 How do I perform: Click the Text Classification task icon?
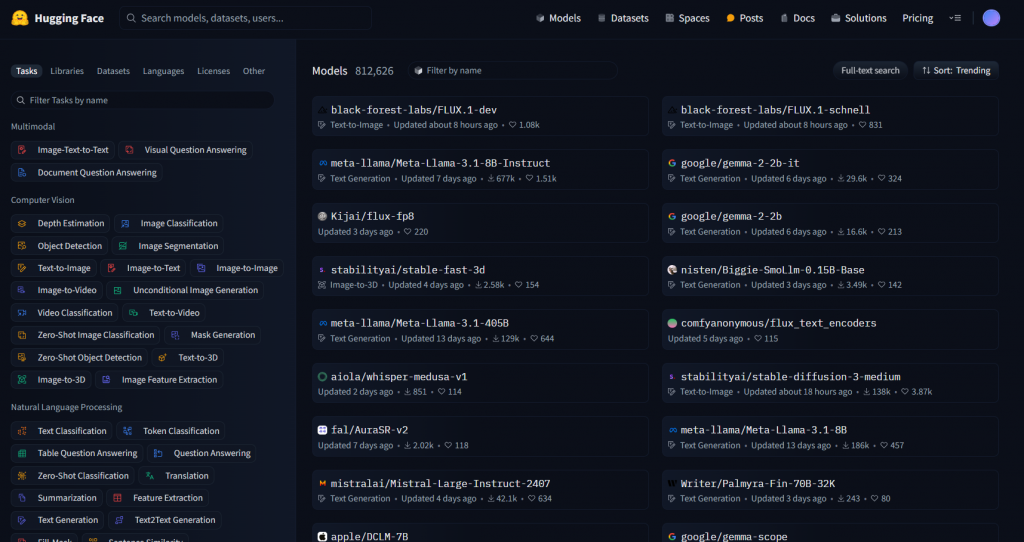[22, 431]
